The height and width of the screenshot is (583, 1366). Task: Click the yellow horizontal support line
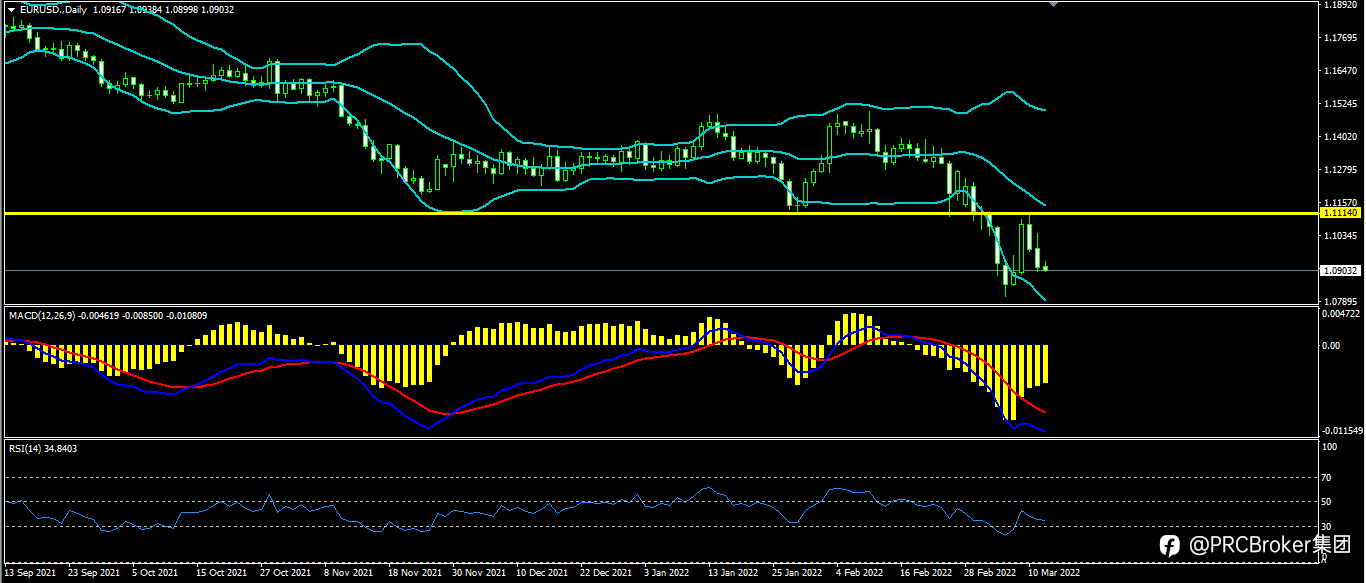tap(660, 213)
